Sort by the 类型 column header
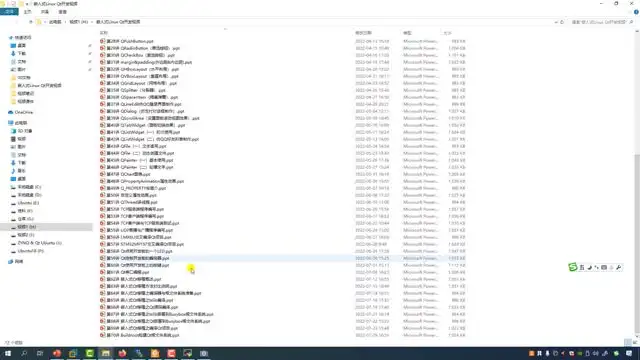The height and width of the screenshot is (360, 640). pyautogui.click(x=407, y=33)
